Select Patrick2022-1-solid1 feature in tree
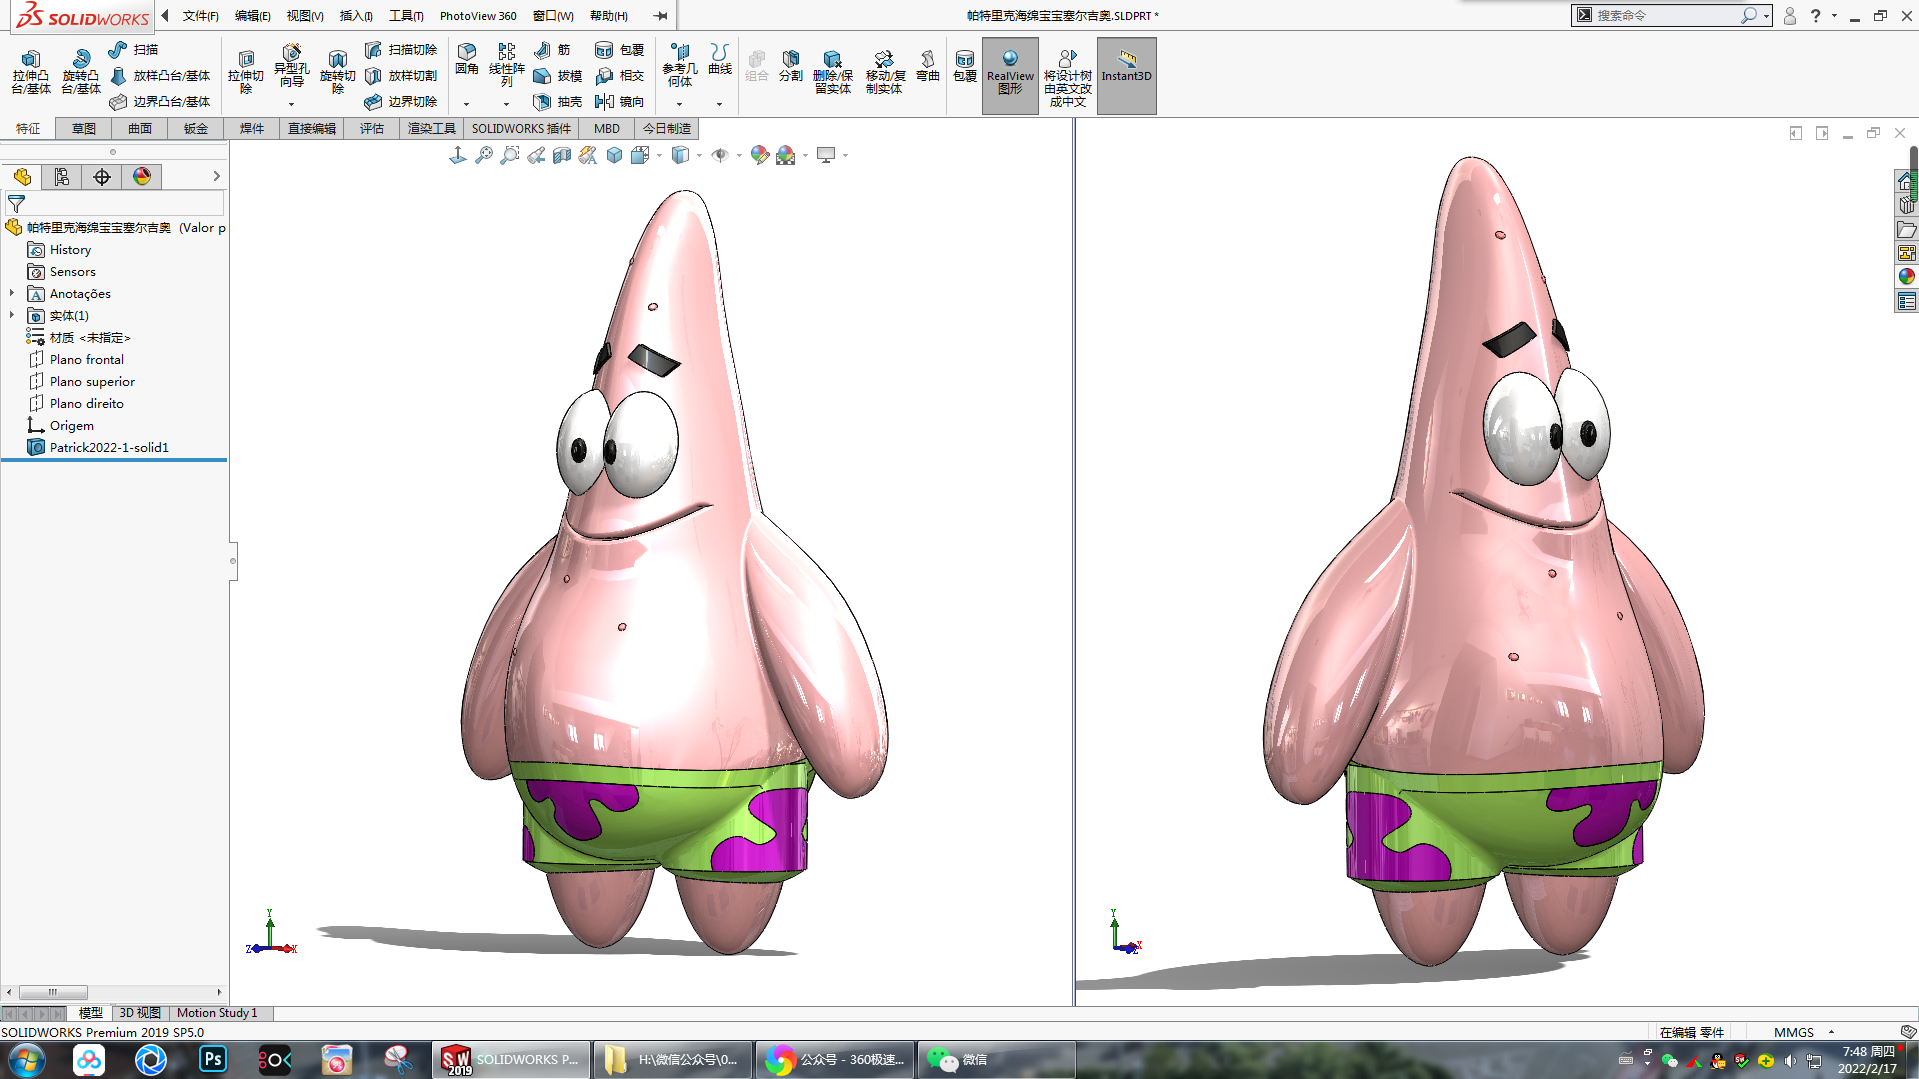Image resolution: width=1919 pixels, height=1079 pixels. (x=109, y=447)
